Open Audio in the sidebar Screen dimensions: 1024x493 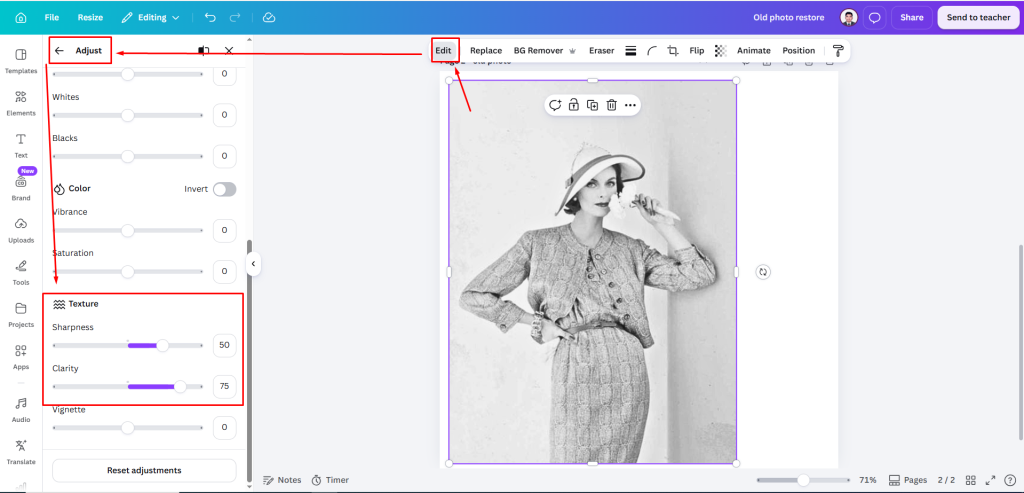[21, 410]
